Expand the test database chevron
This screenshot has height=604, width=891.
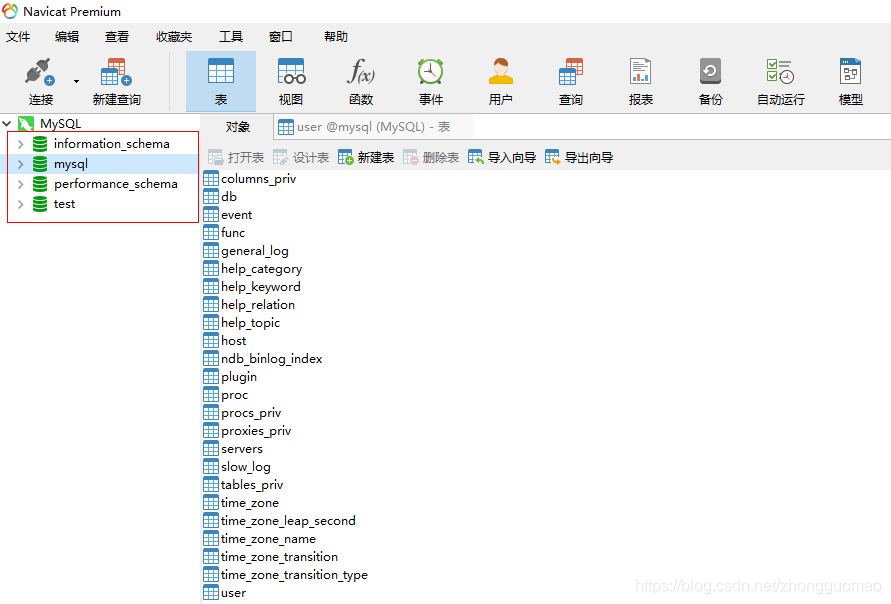click(20, 204)
